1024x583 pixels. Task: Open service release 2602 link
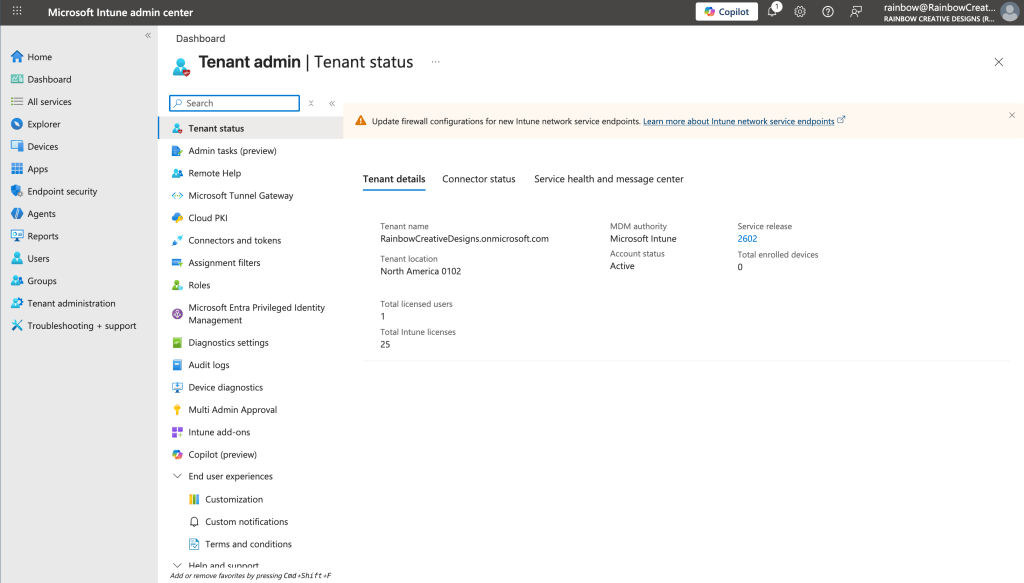click(x=747, y=239)
